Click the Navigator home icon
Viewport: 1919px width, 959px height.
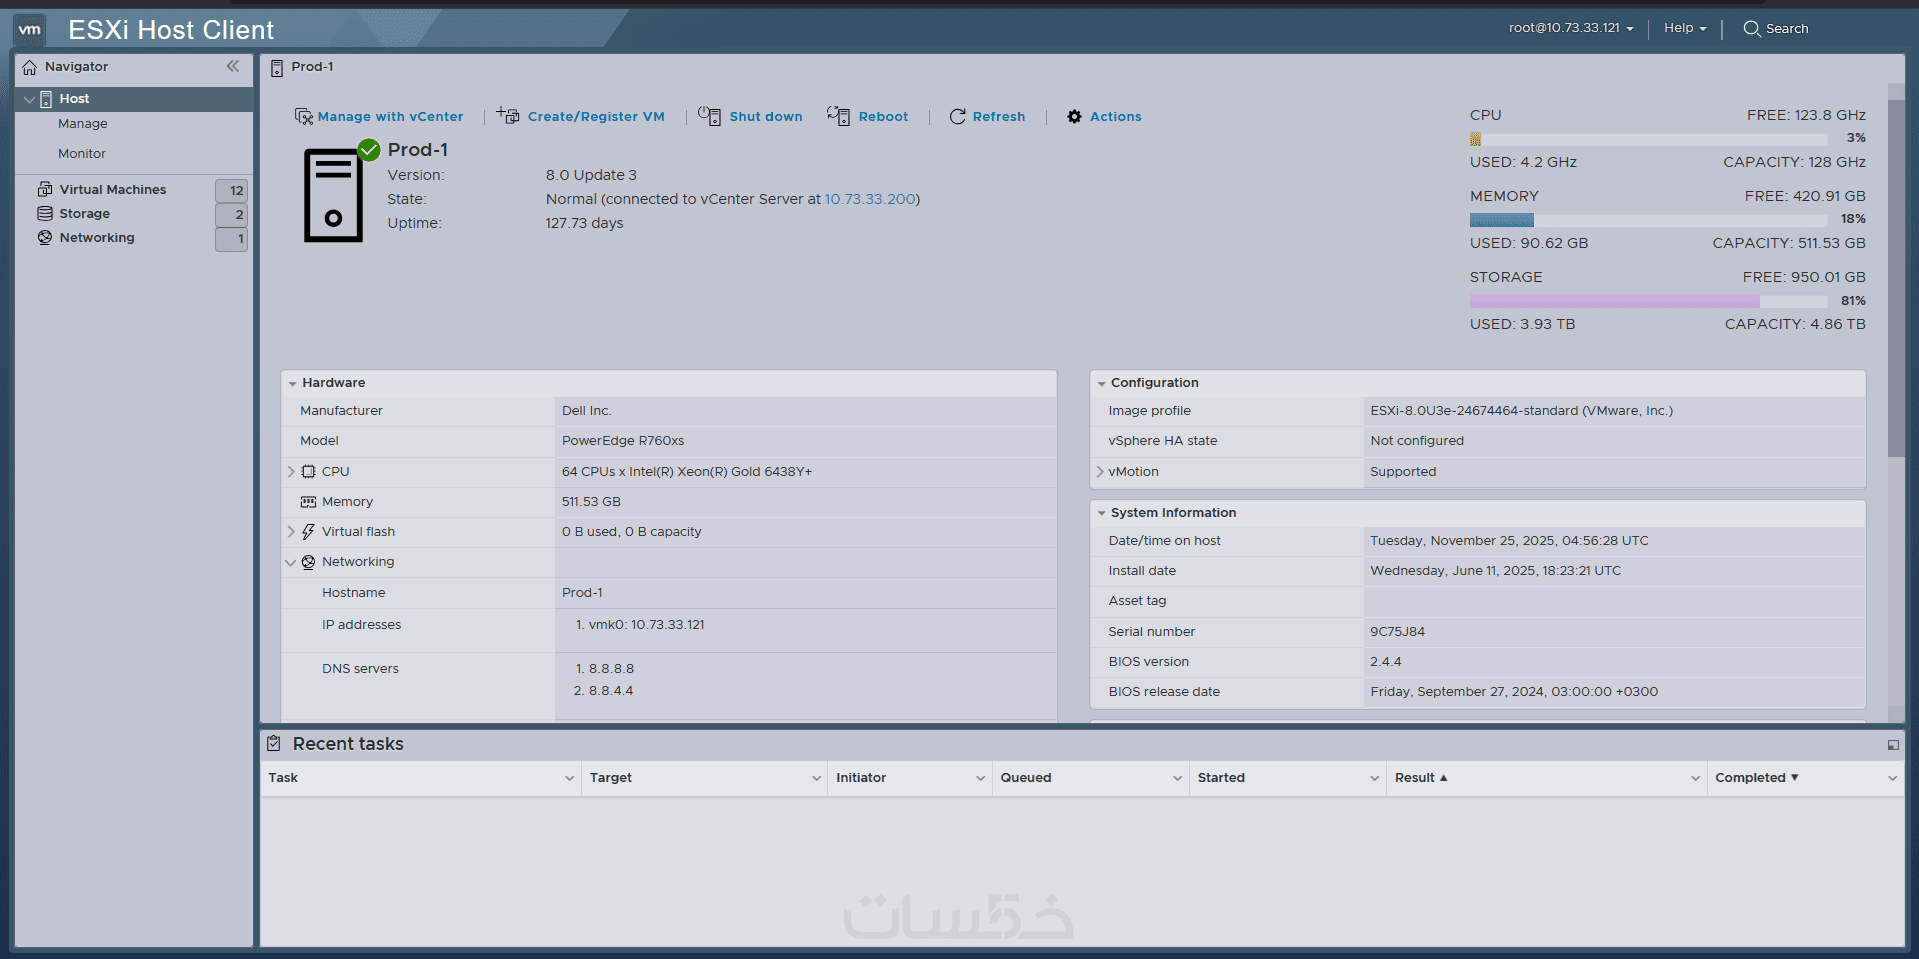(x=30, y=67)
